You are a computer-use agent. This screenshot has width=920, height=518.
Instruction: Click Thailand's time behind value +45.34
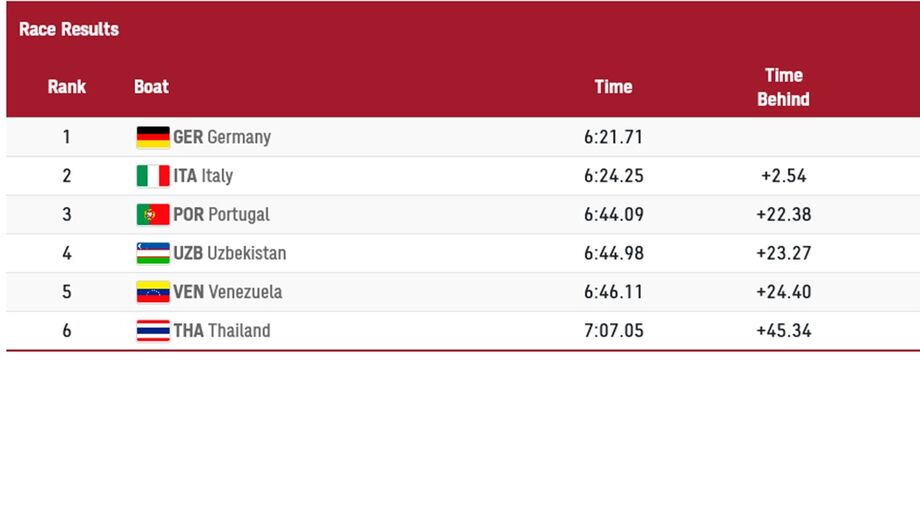[783, 330]
